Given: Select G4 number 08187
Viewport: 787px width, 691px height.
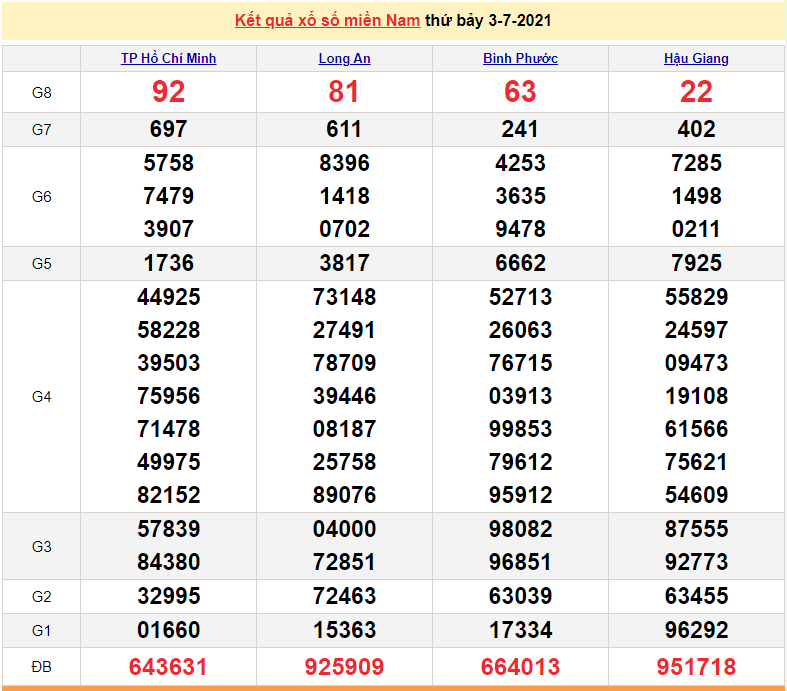Looking at the screenshot, I should pyautogui.click(x=344, y=430).
